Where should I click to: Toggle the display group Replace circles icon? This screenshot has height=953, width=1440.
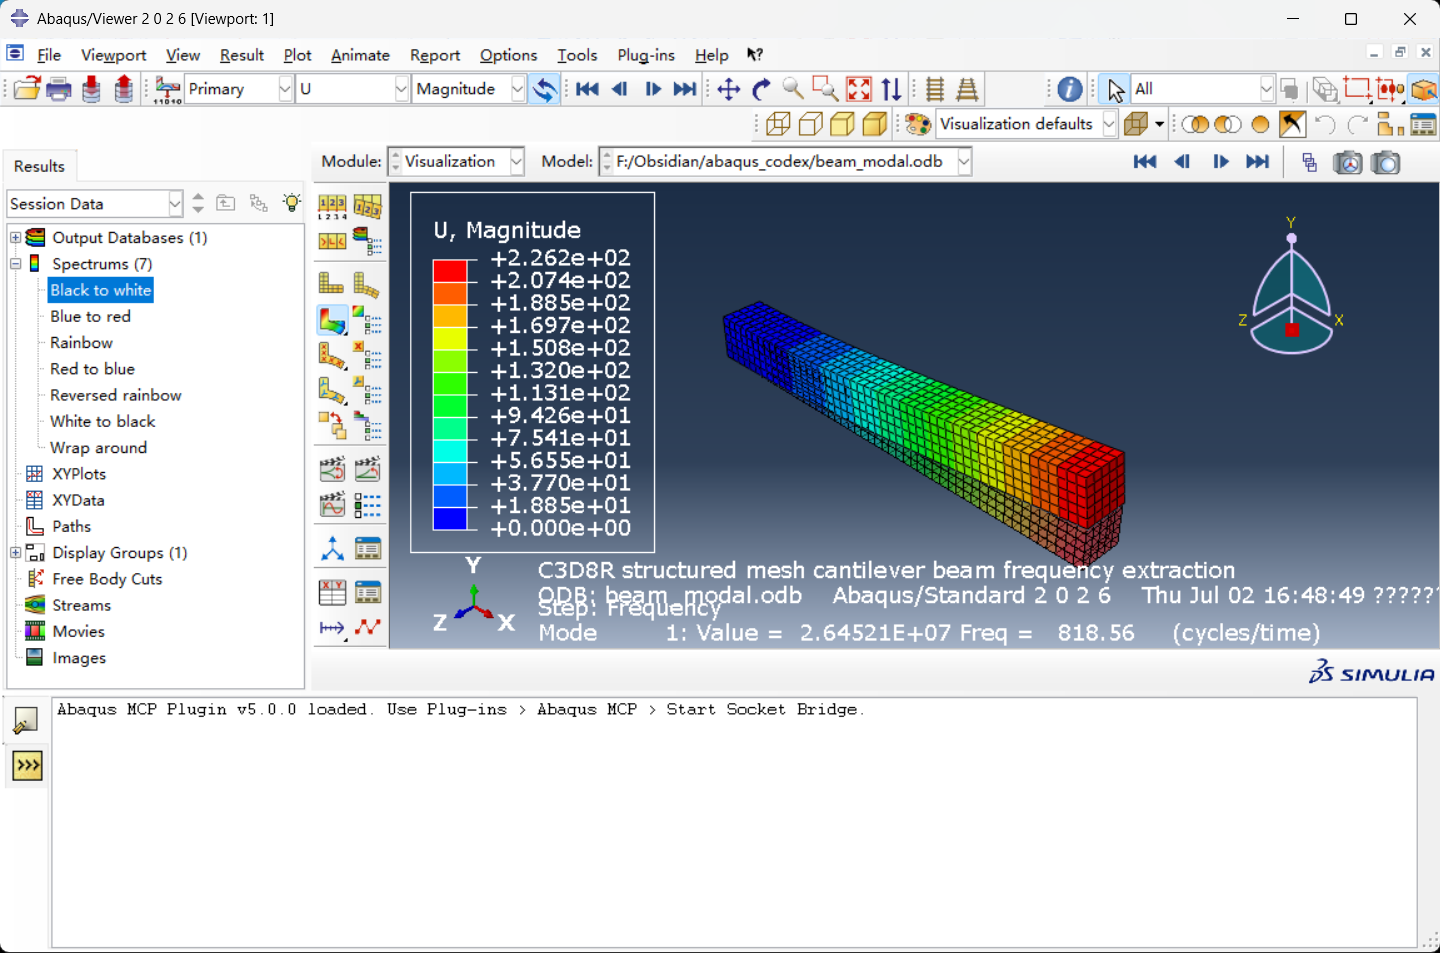tap(1195, 124)
